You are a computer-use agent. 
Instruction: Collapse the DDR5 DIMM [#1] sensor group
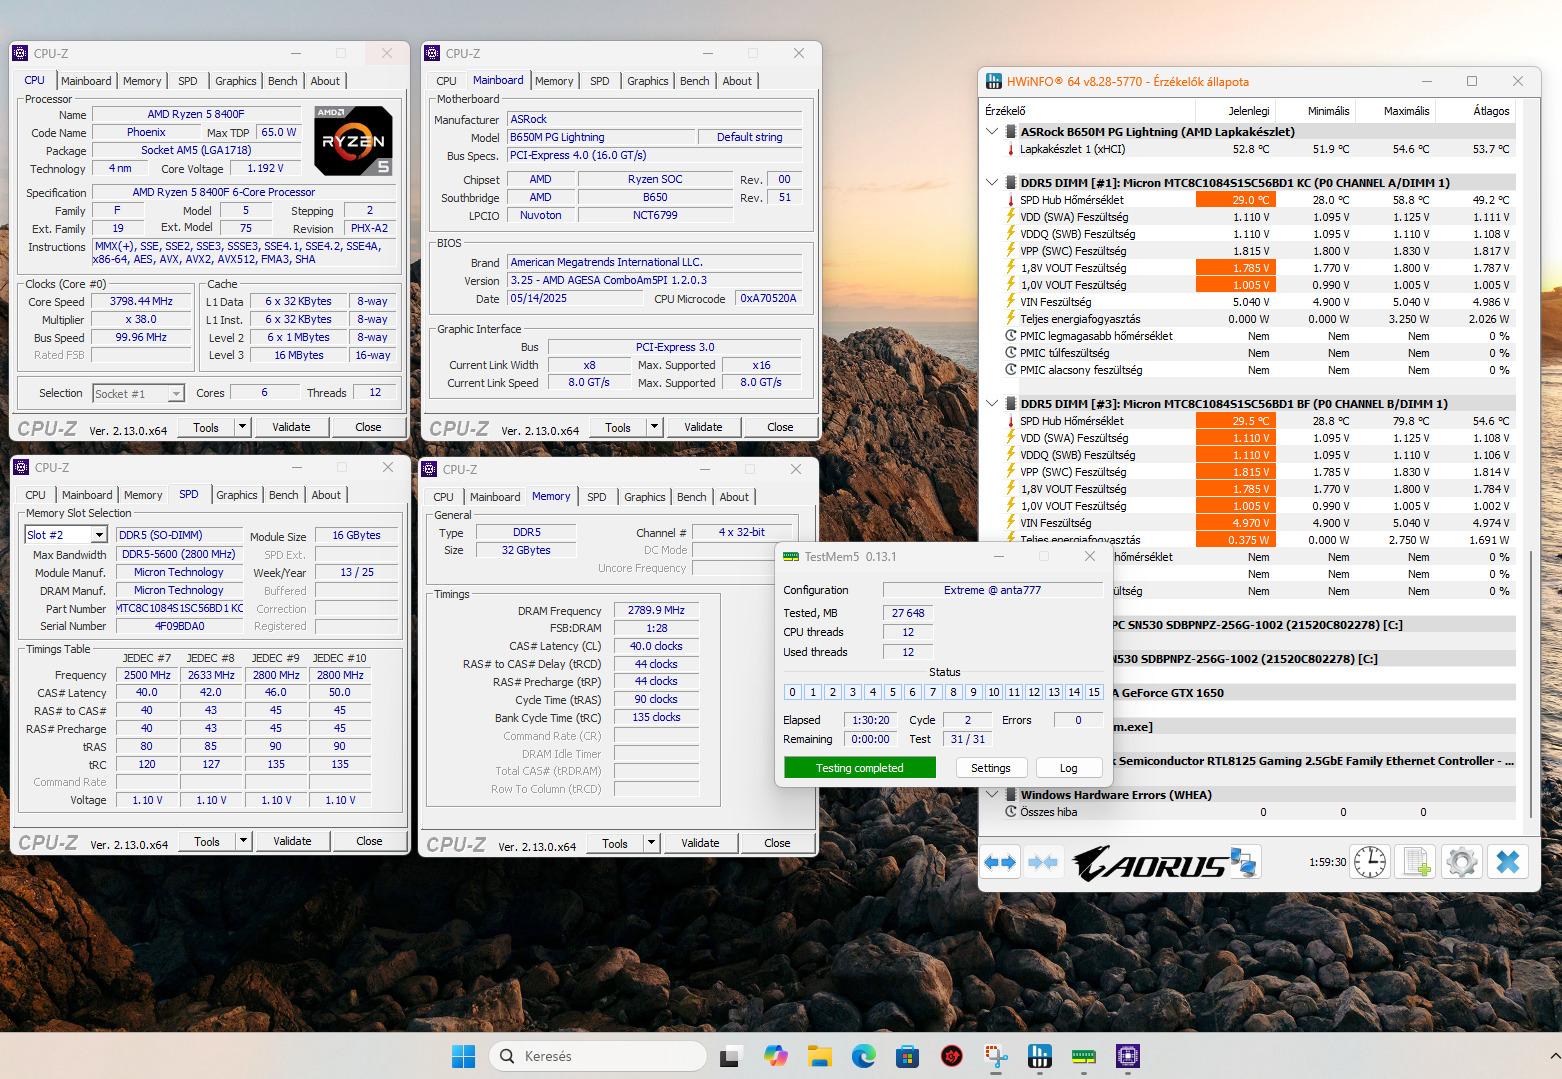click(992, 182)
